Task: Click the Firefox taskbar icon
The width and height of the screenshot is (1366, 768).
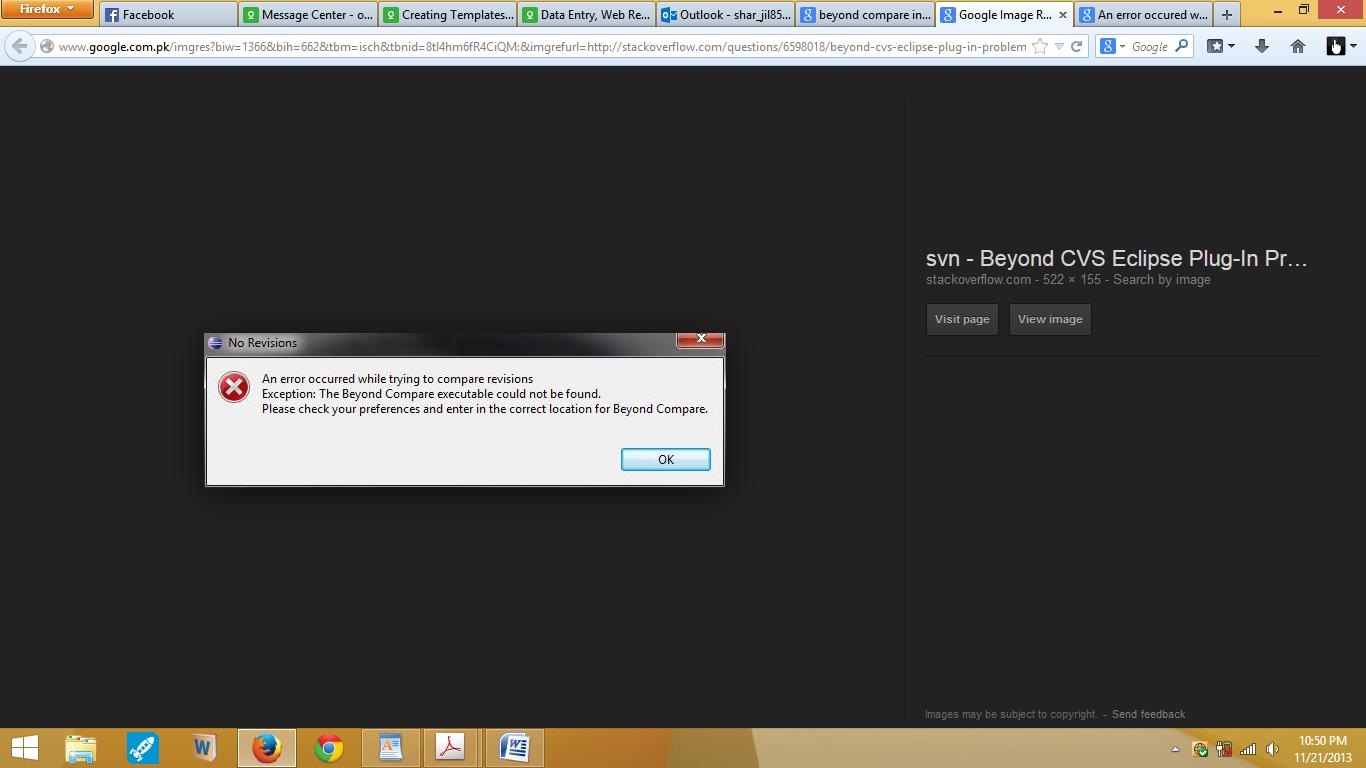Action: [x=266, y=748]
